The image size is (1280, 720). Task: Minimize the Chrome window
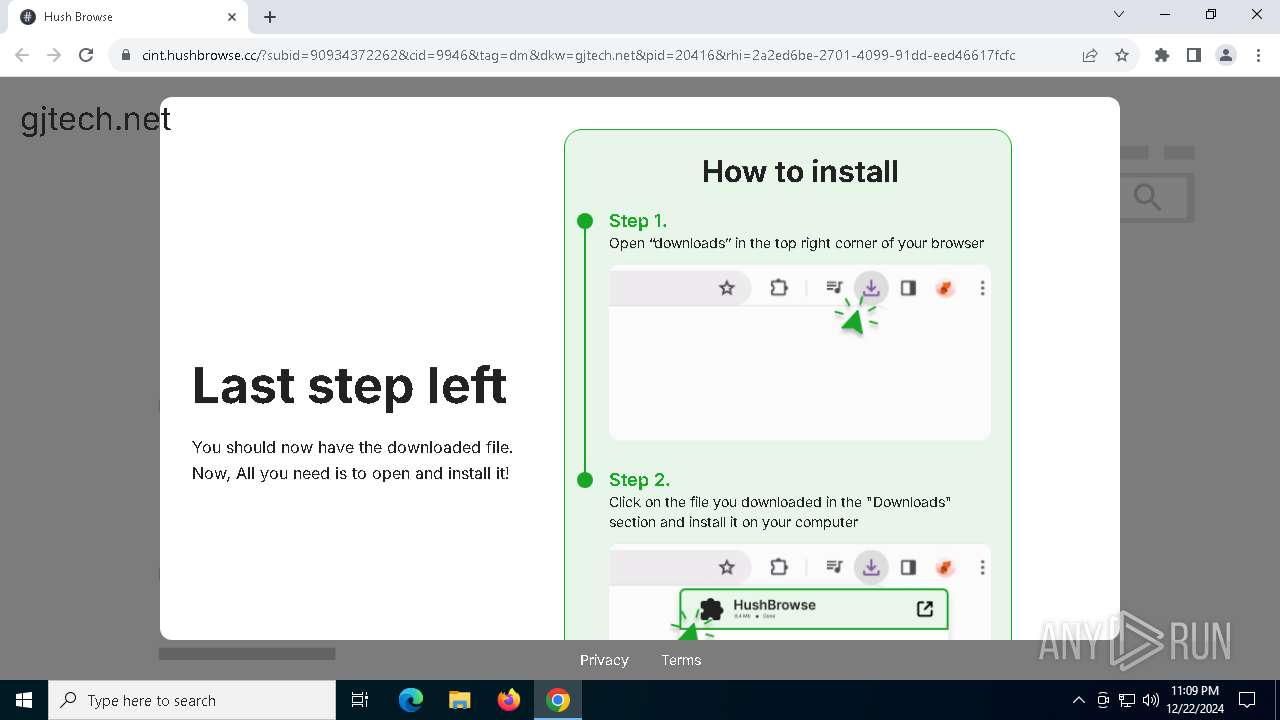tap(1165, 15)
